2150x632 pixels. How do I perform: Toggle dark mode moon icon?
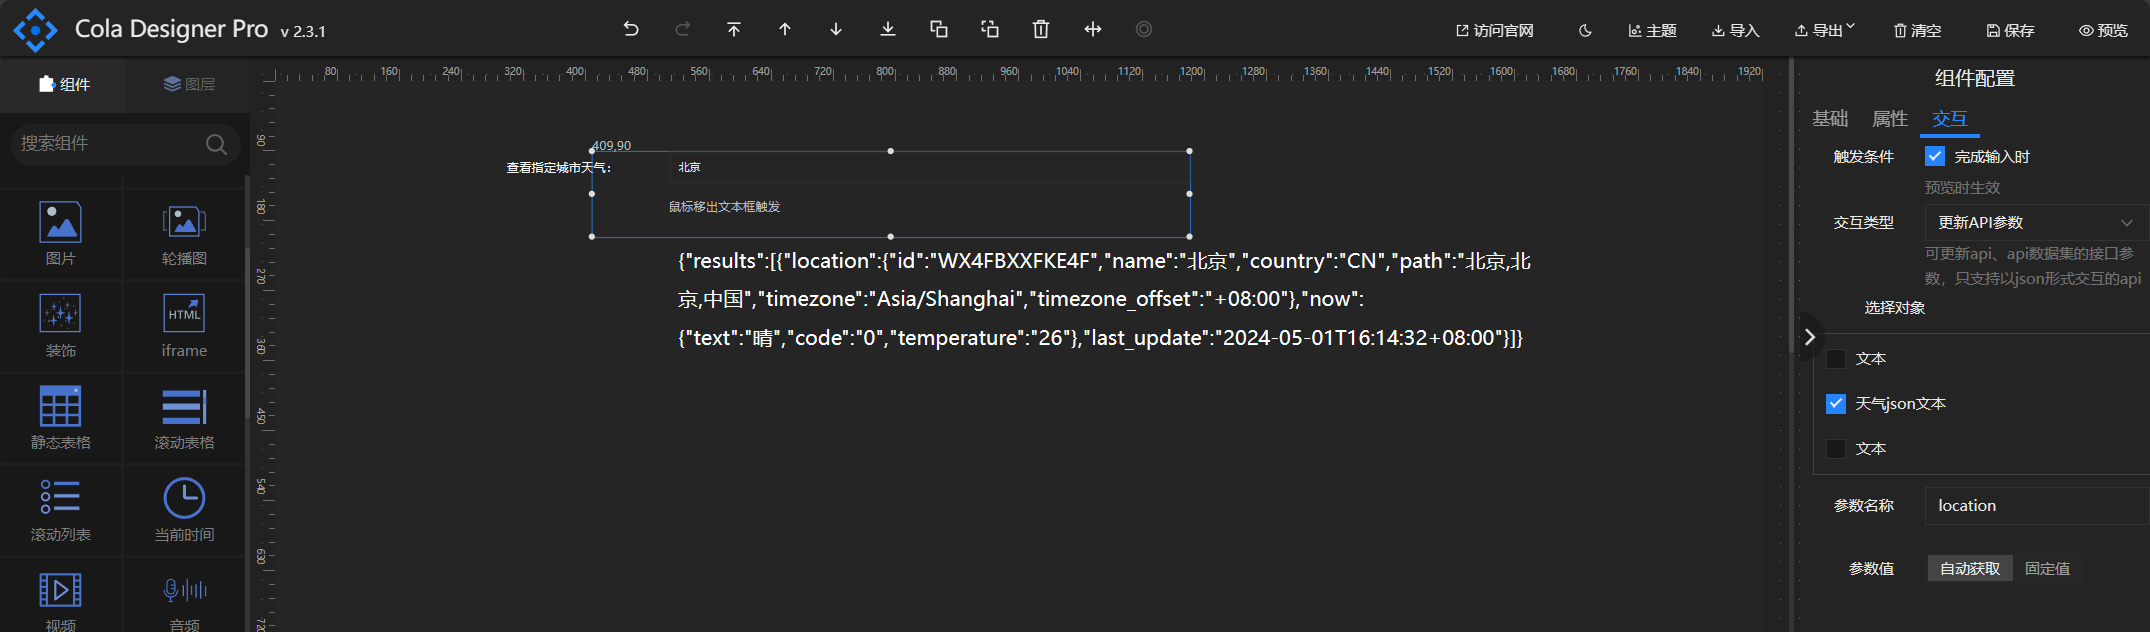point(1585,31)
